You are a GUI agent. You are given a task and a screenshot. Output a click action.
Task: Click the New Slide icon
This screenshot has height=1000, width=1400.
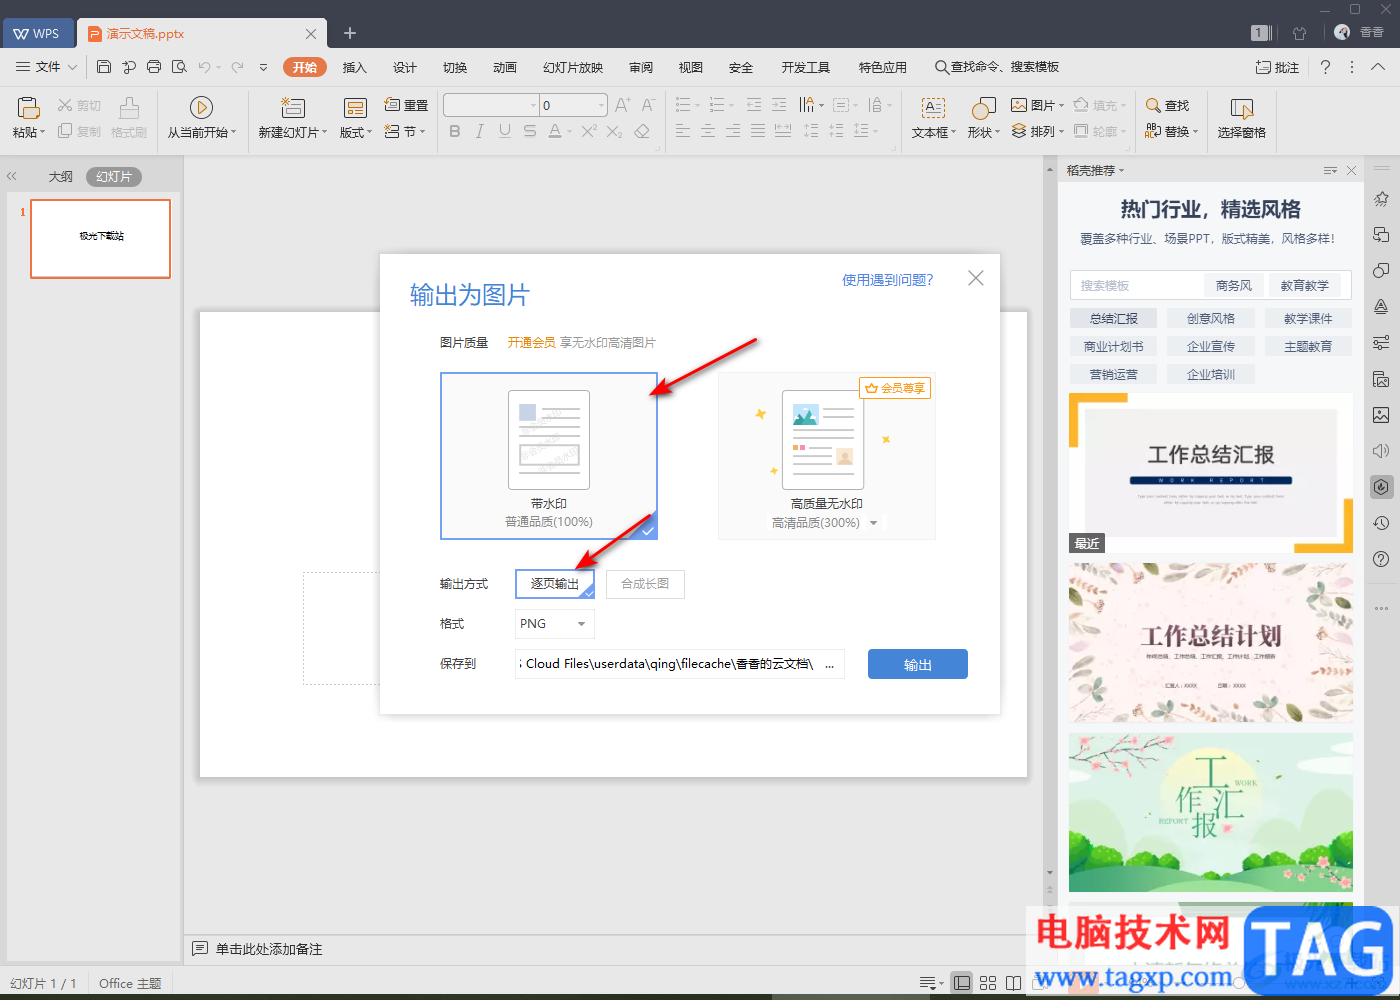click(x=292, y=108)
